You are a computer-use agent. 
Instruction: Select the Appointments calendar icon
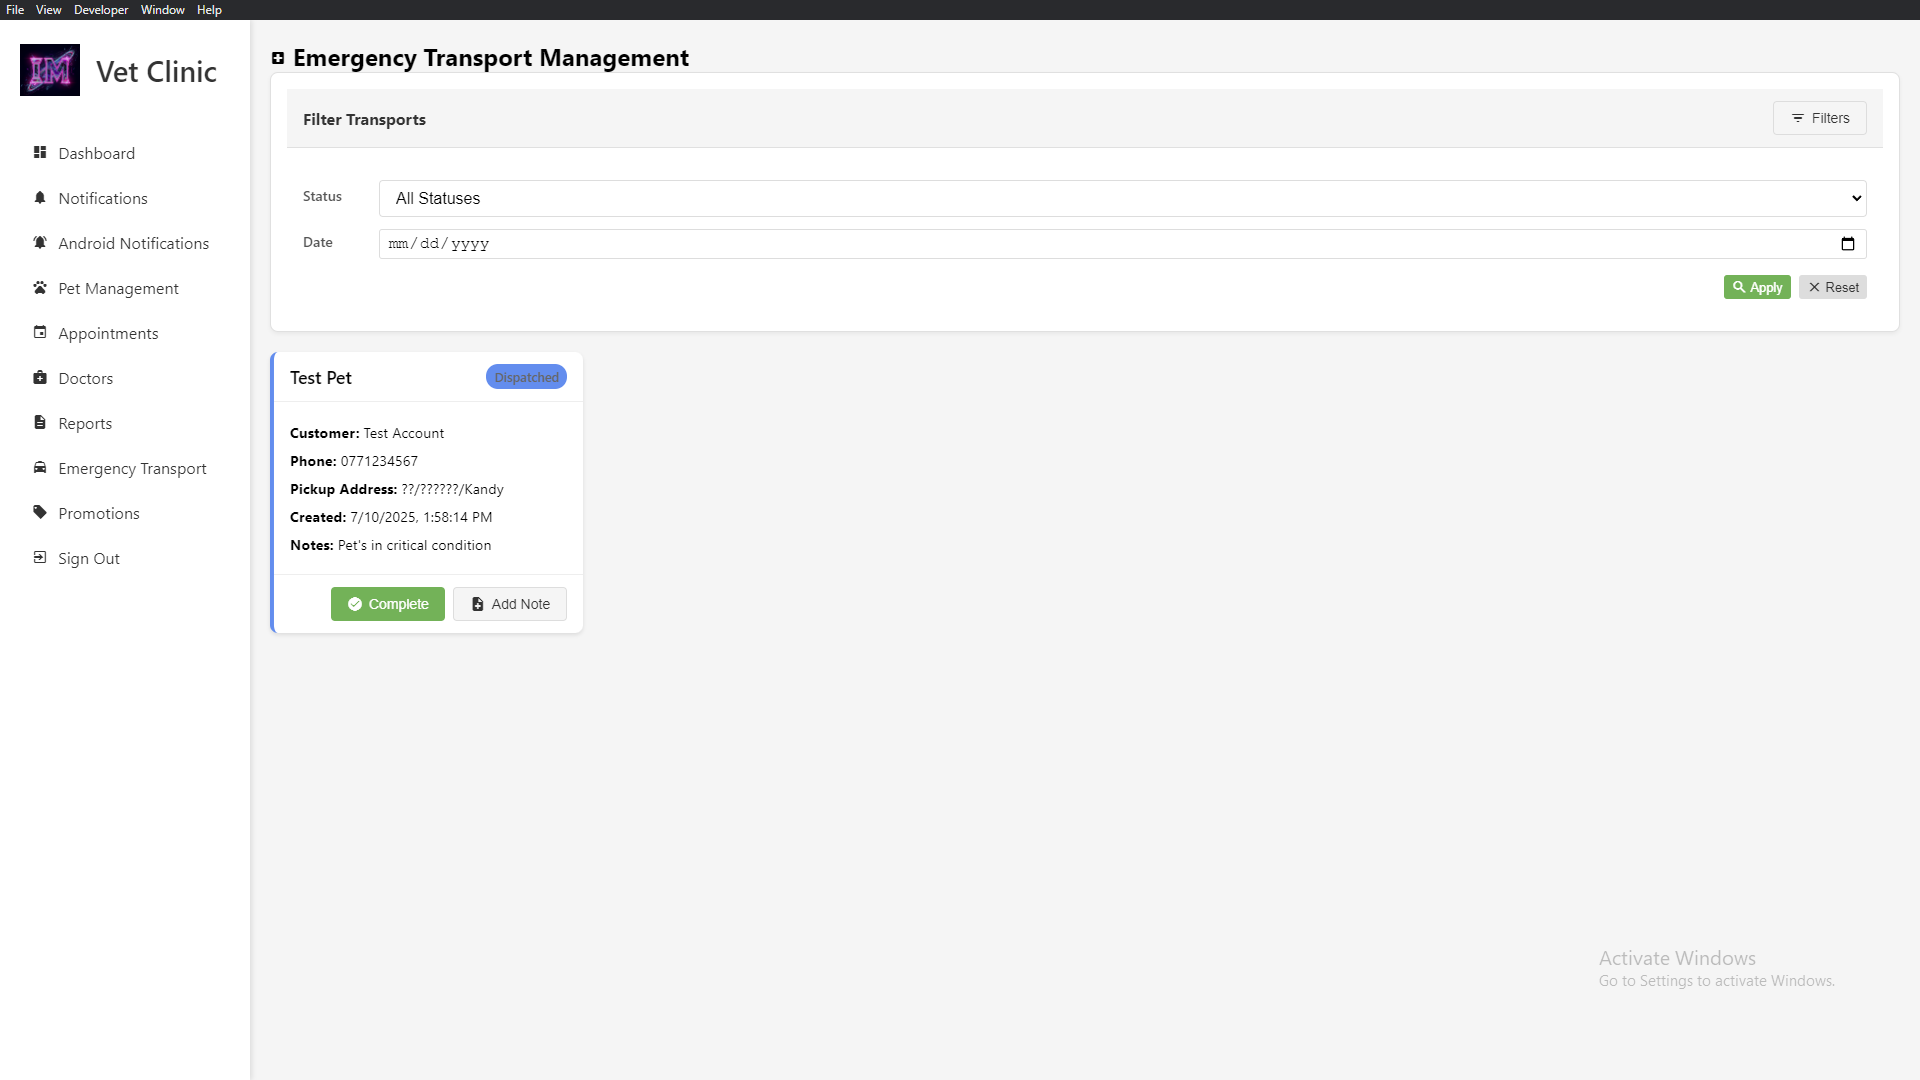coord(40,332)
